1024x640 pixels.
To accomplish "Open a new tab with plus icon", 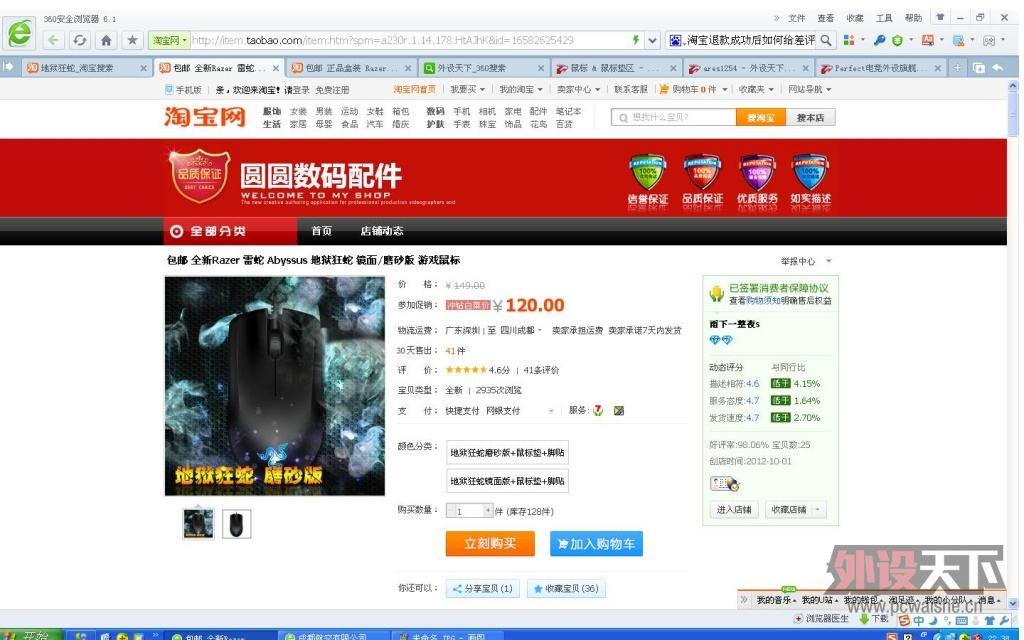I will point(957,67).
